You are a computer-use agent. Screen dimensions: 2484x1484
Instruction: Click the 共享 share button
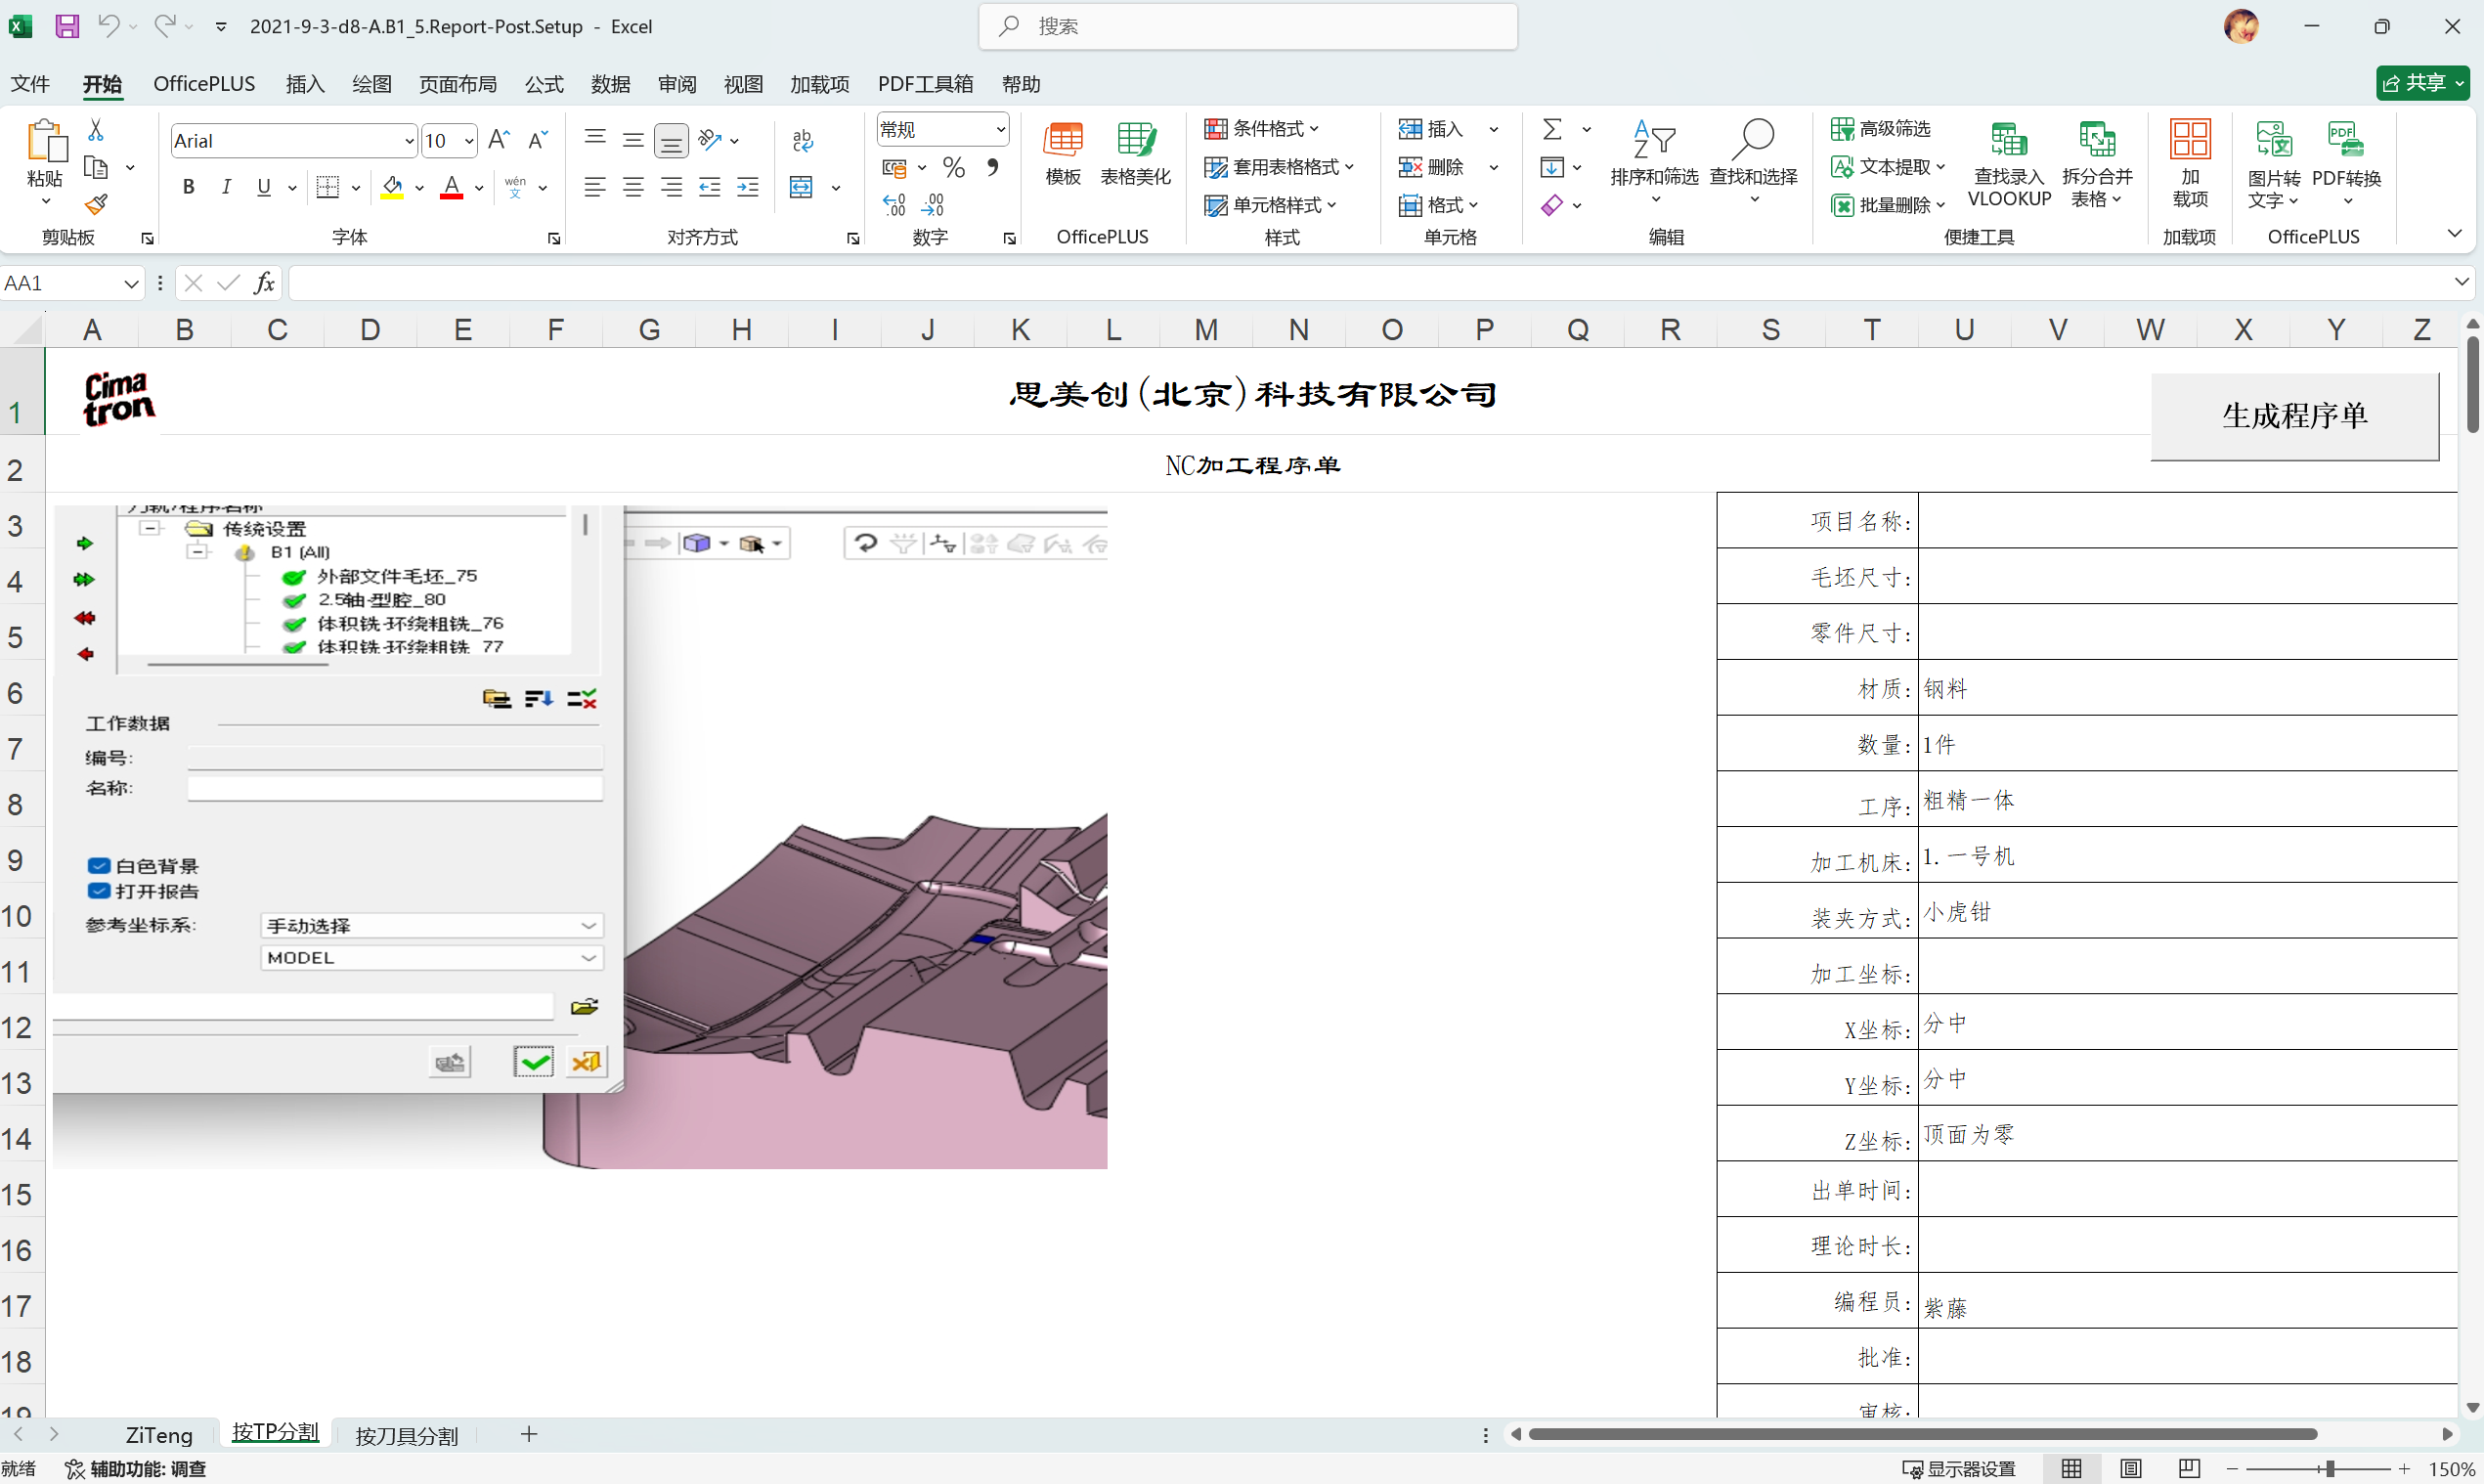(x=2420, y=83)
